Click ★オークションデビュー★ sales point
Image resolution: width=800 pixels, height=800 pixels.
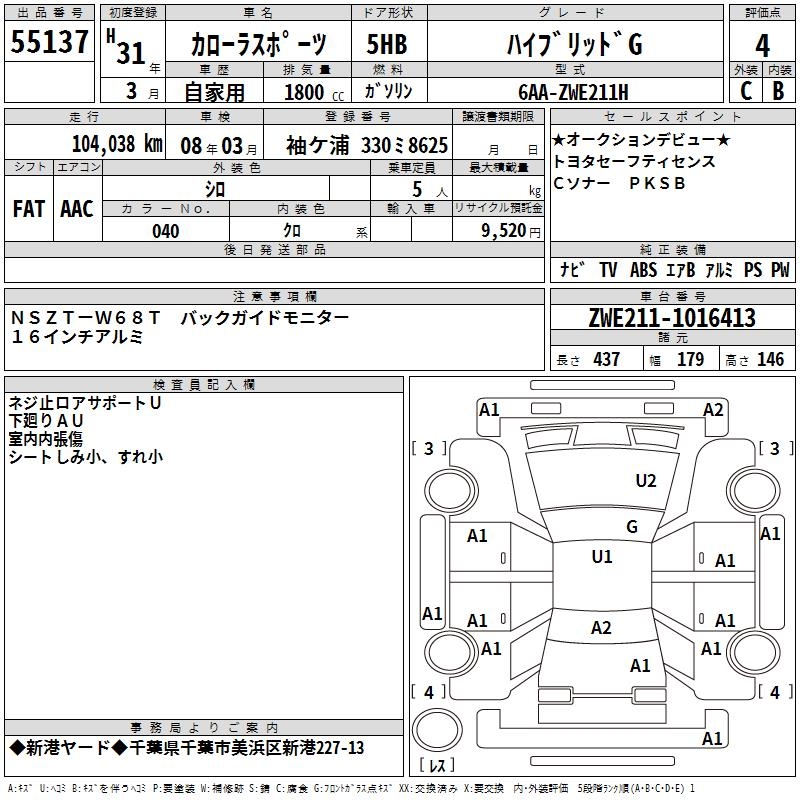[642, 139]
